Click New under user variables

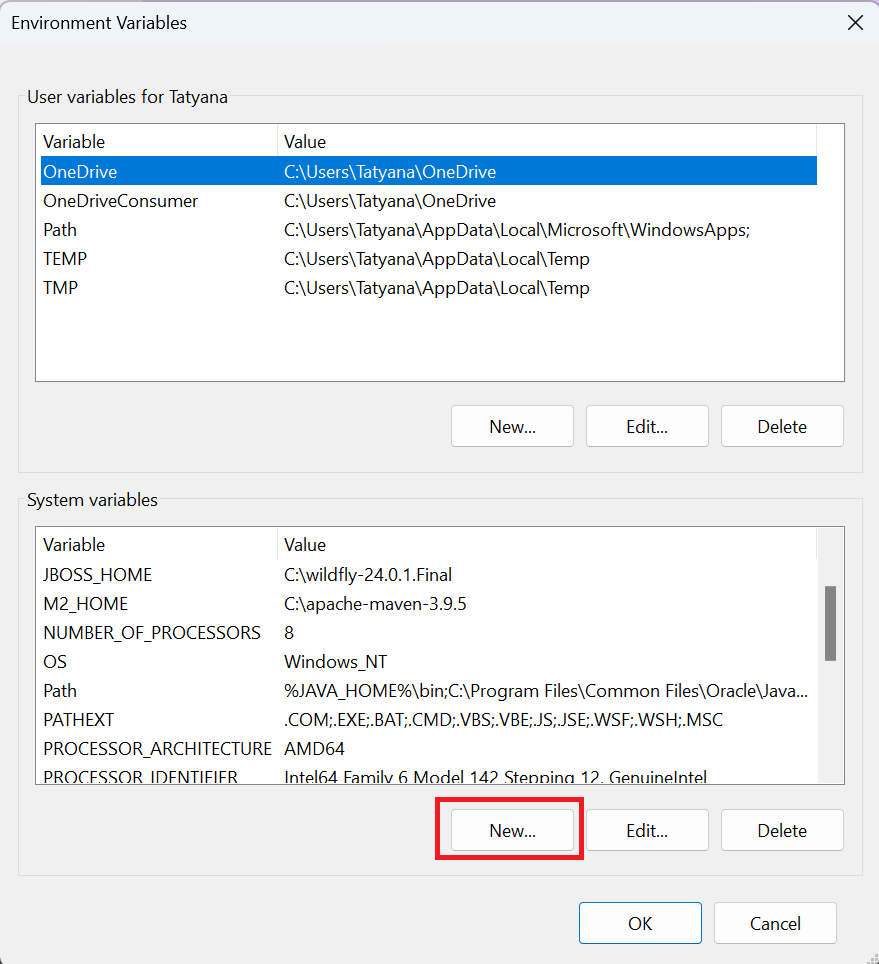click(512, 426)
